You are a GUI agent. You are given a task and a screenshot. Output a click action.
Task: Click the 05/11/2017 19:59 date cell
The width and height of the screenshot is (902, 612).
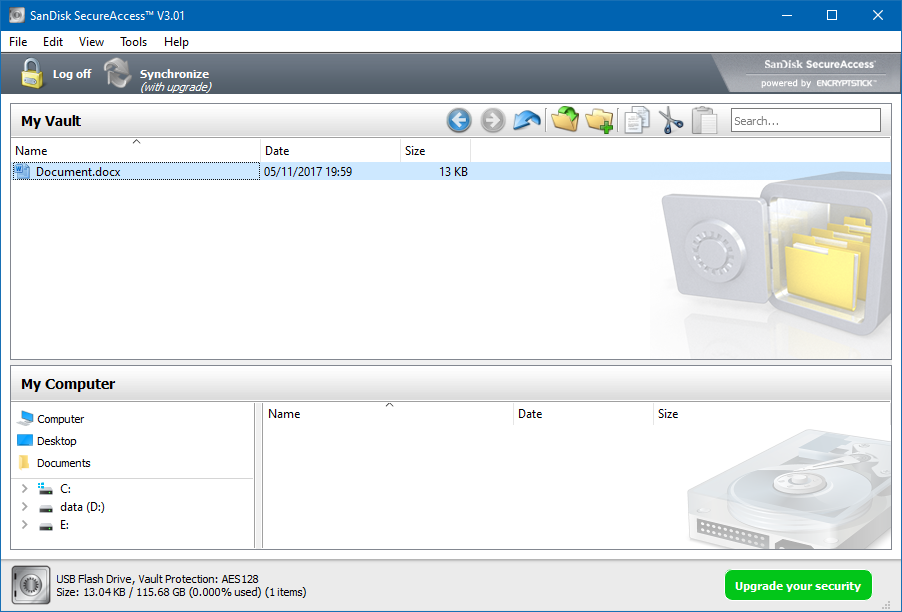(x=308, y=171)
